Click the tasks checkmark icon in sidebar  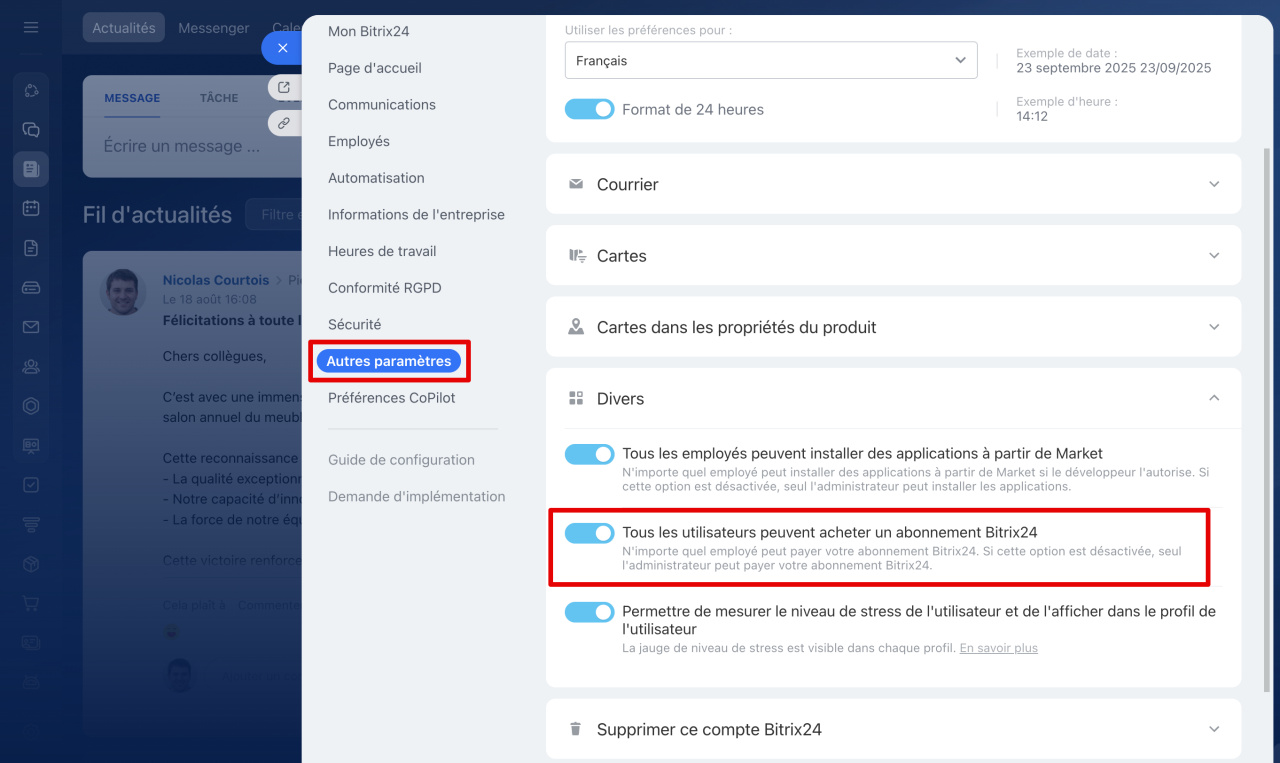point(31,485)
